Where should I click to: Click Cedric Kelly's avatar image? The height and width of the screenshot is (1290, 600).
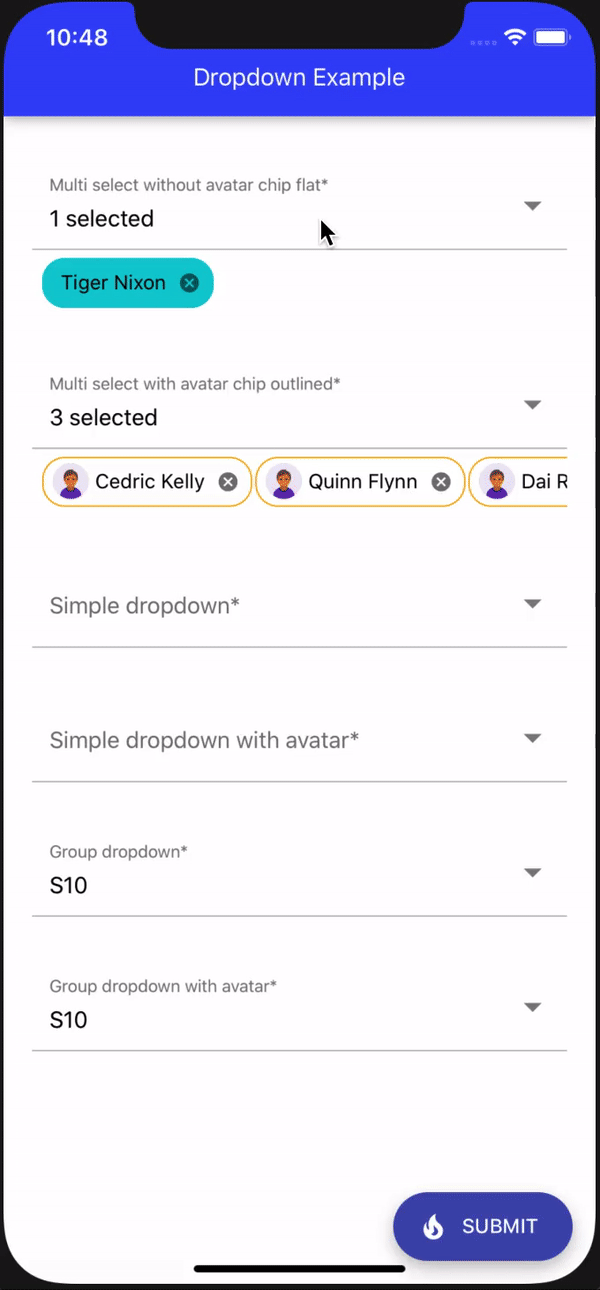click(x=72, y=482)
